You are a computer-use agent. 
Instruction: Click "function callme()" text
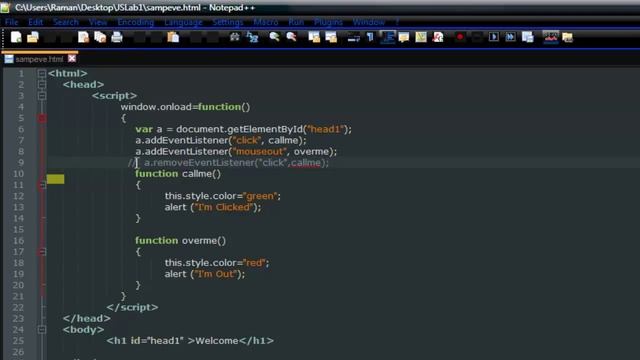178,174
